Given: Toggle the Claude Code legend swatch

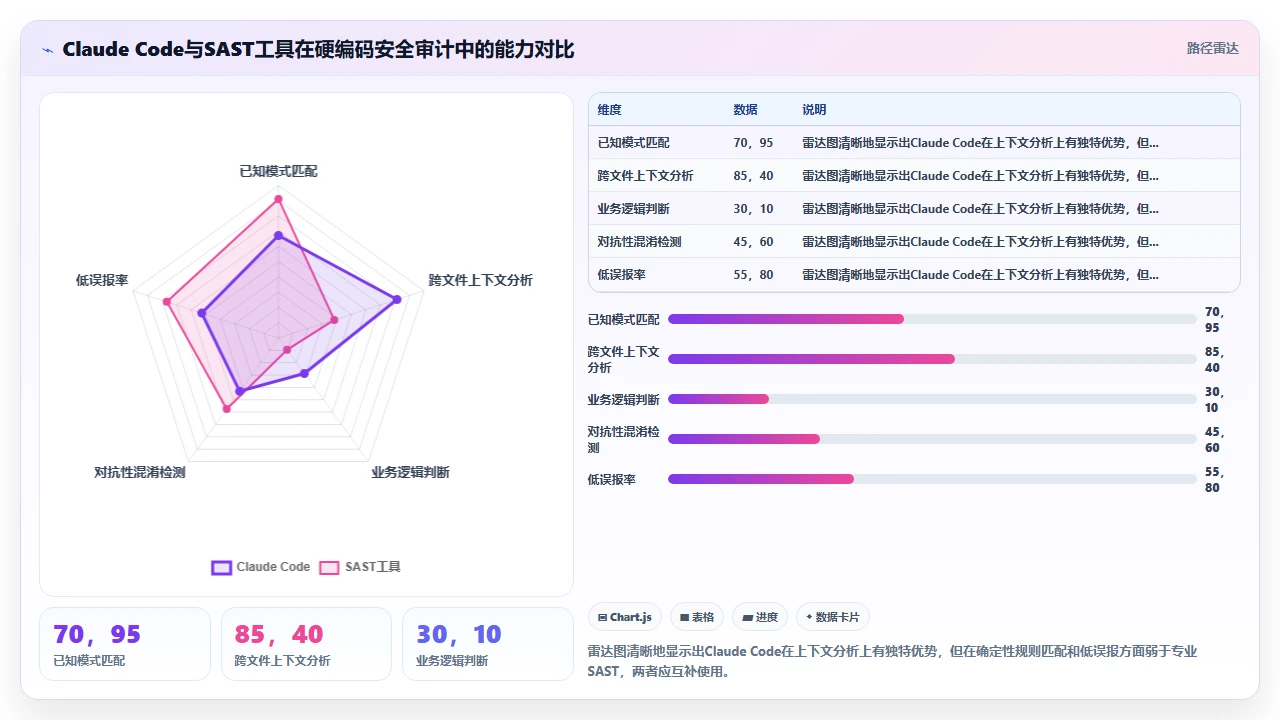Looking at the screenshot, I should tap(221, 567).
